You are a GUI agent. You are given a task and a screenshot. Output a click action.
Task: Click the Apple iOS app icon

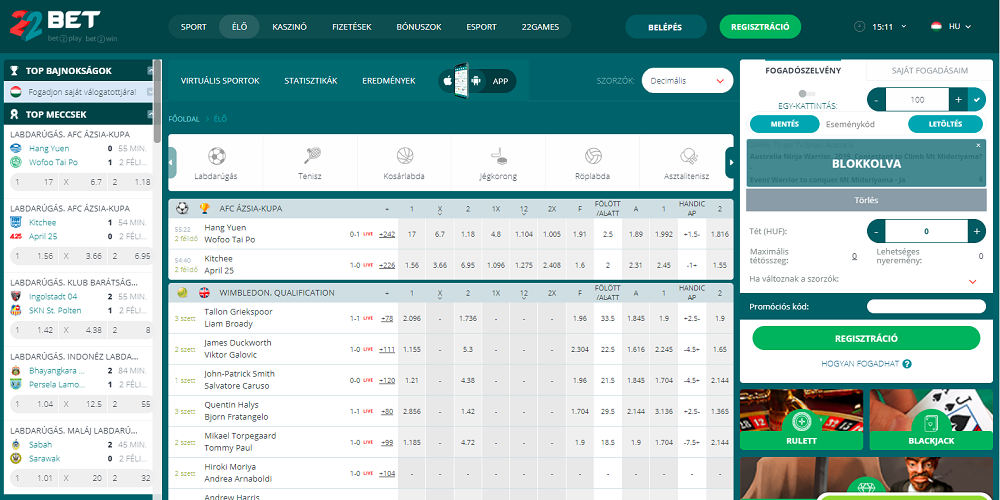click(447, 81)
